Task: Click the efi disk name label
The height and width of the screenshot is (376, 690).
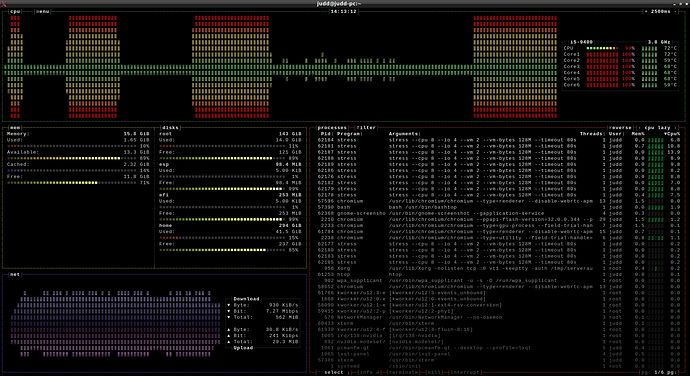Action: [x=164, y=195]
